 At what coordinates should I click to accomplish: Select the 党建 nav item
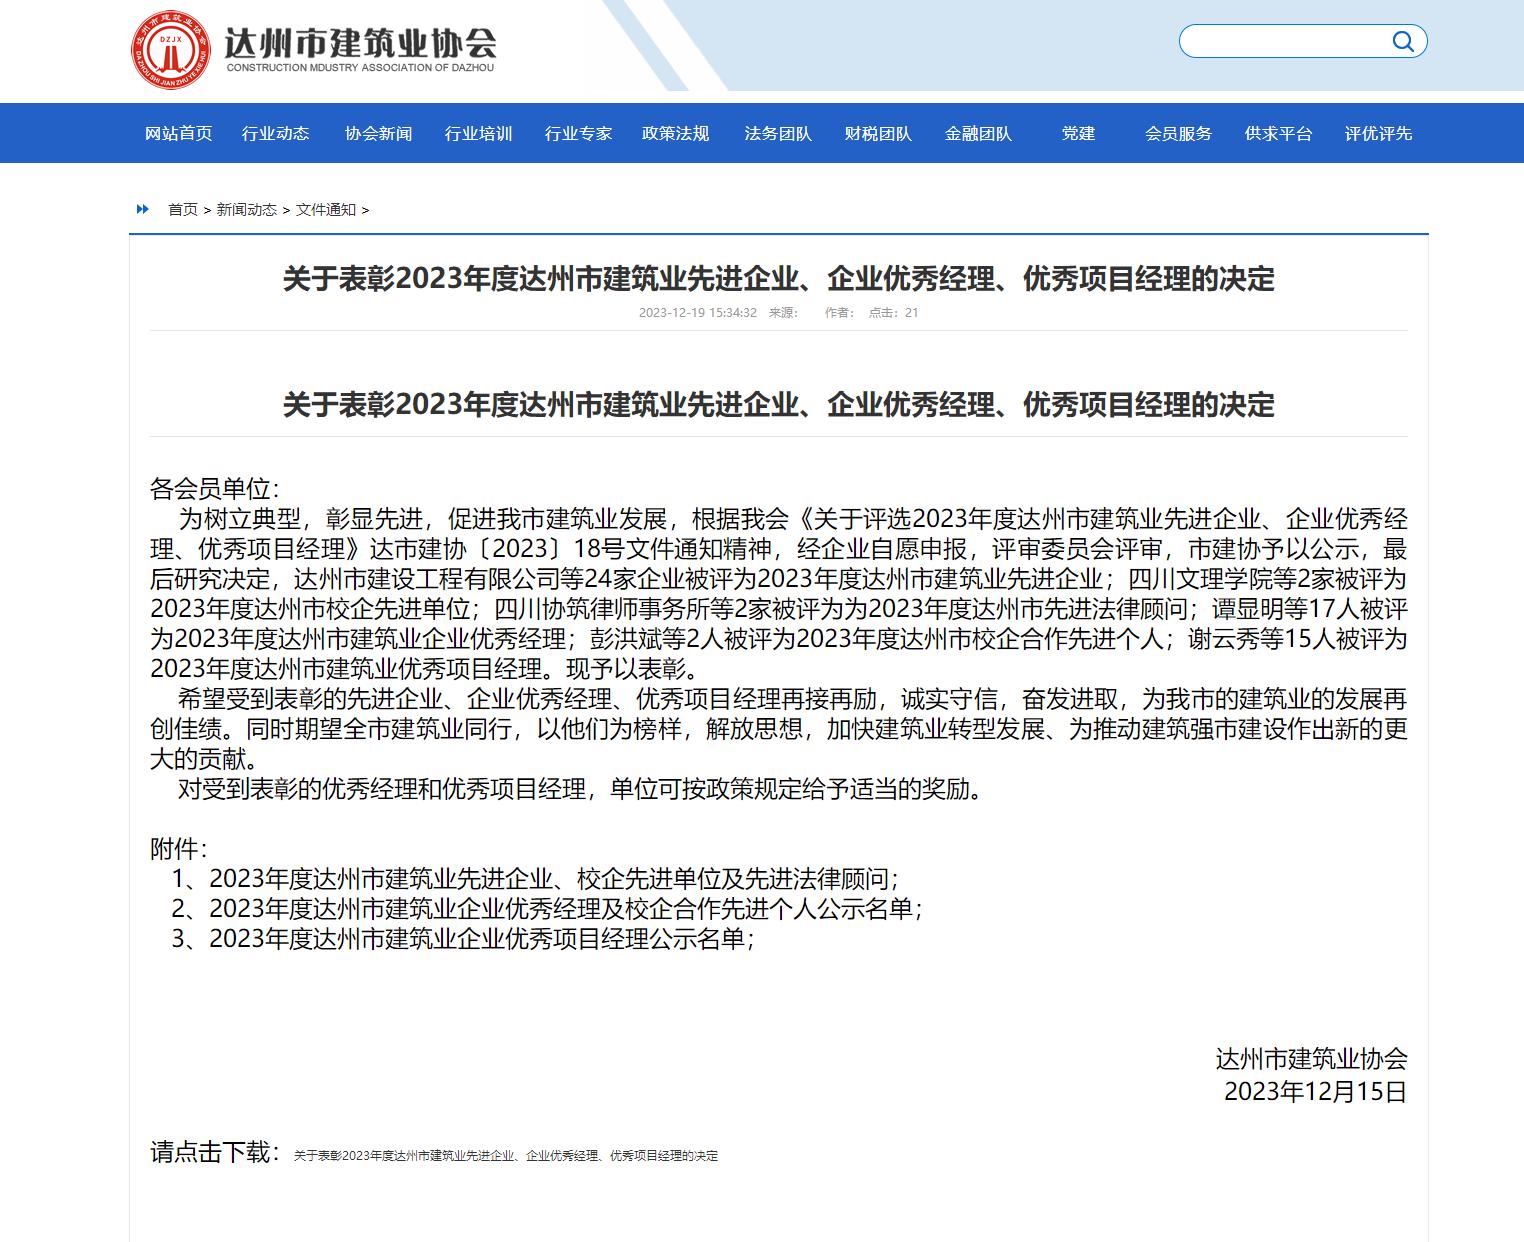(x=1078, y=133)
